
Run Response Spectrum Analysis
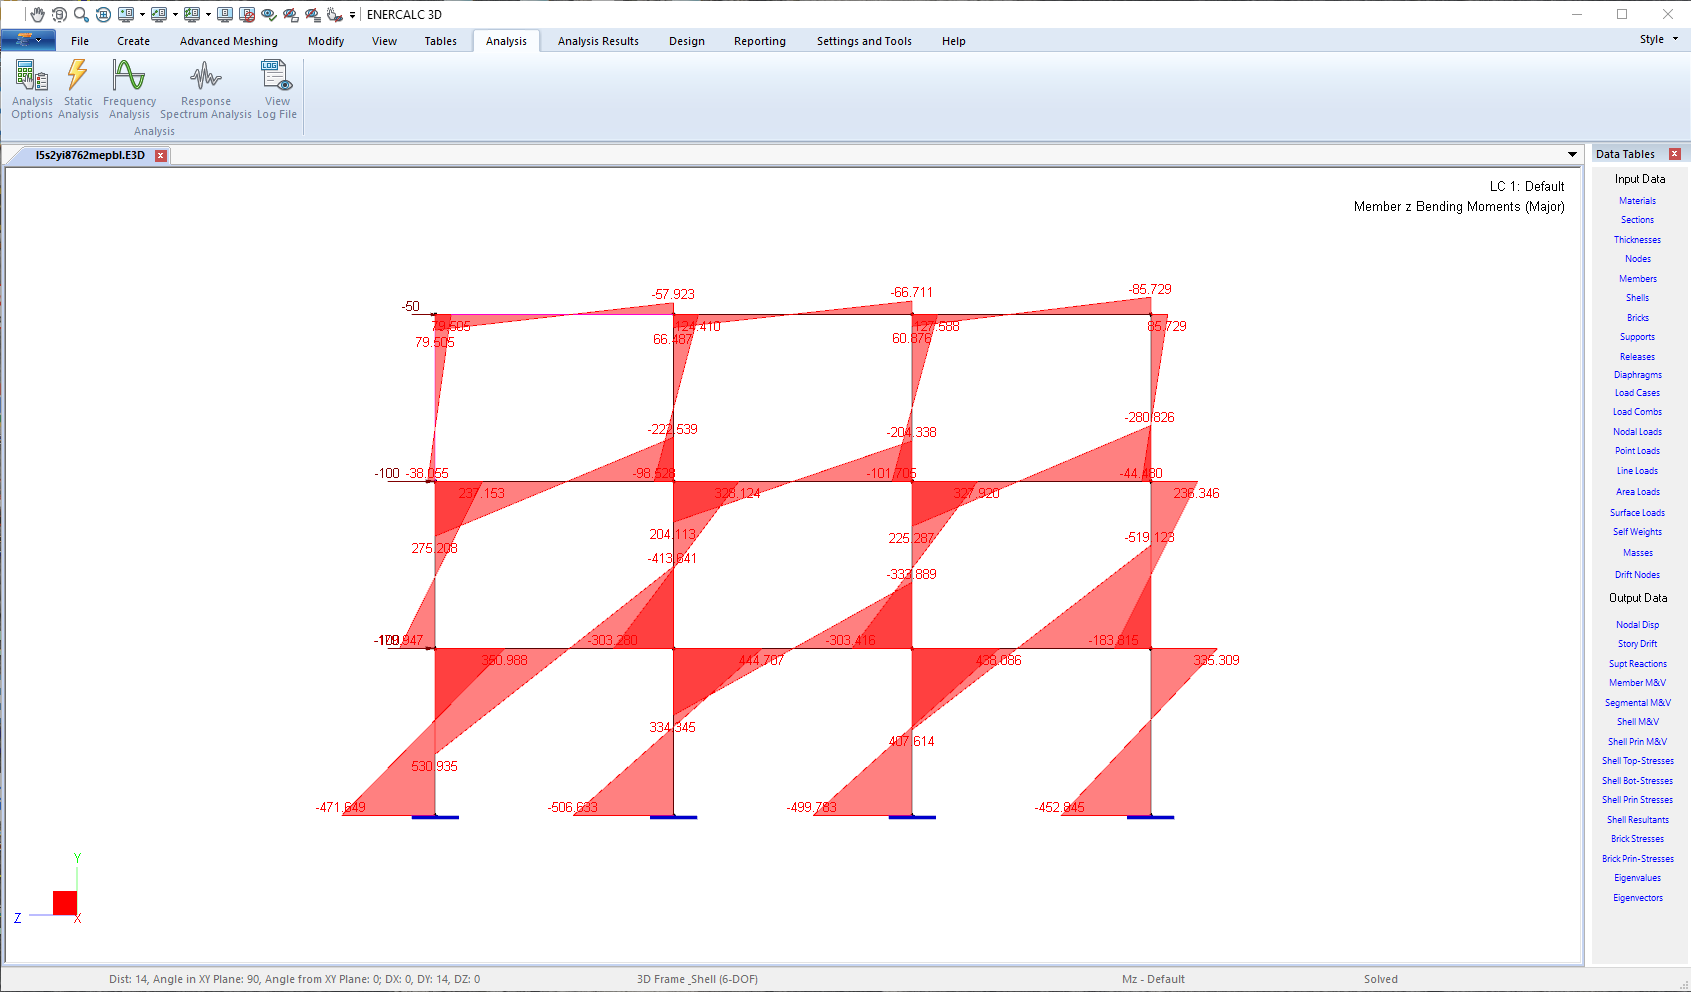click(206, 89)
